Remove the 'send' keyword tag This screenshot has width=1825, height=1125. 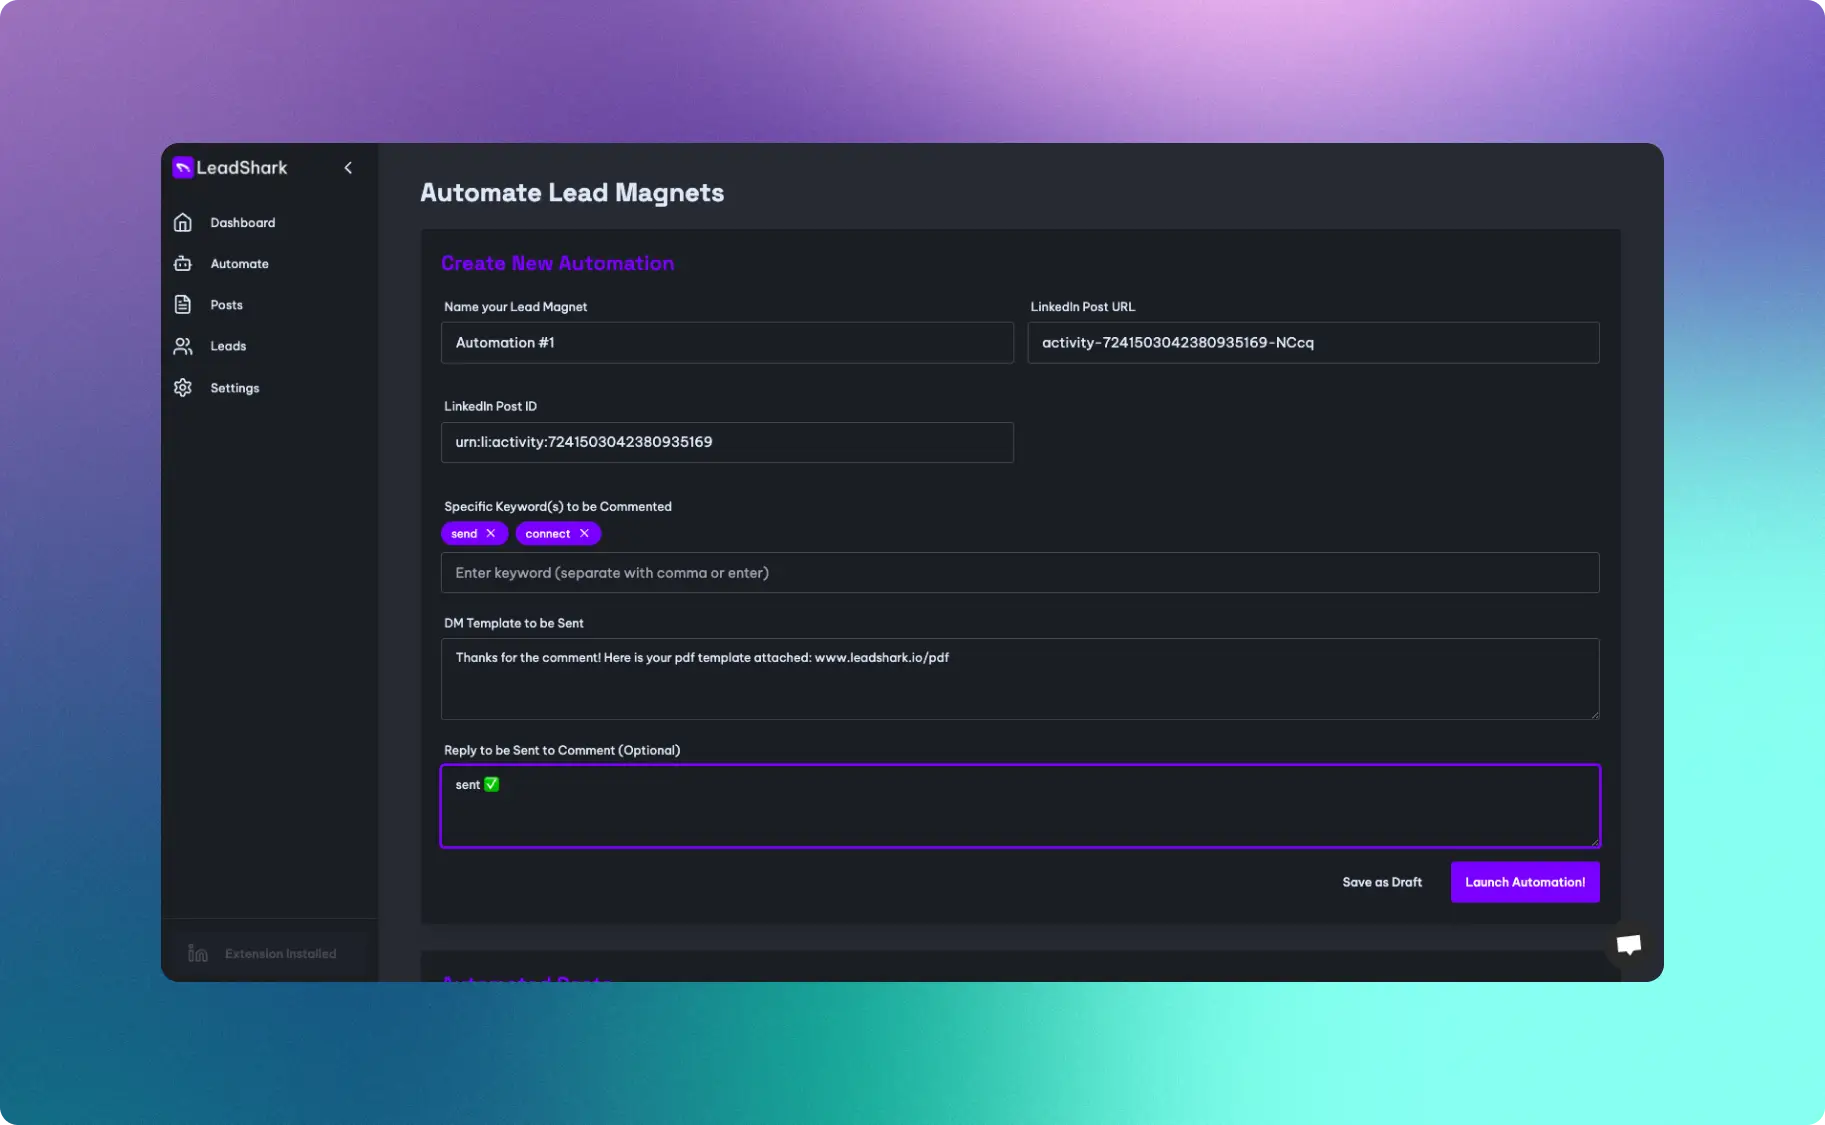pos(491,533)
